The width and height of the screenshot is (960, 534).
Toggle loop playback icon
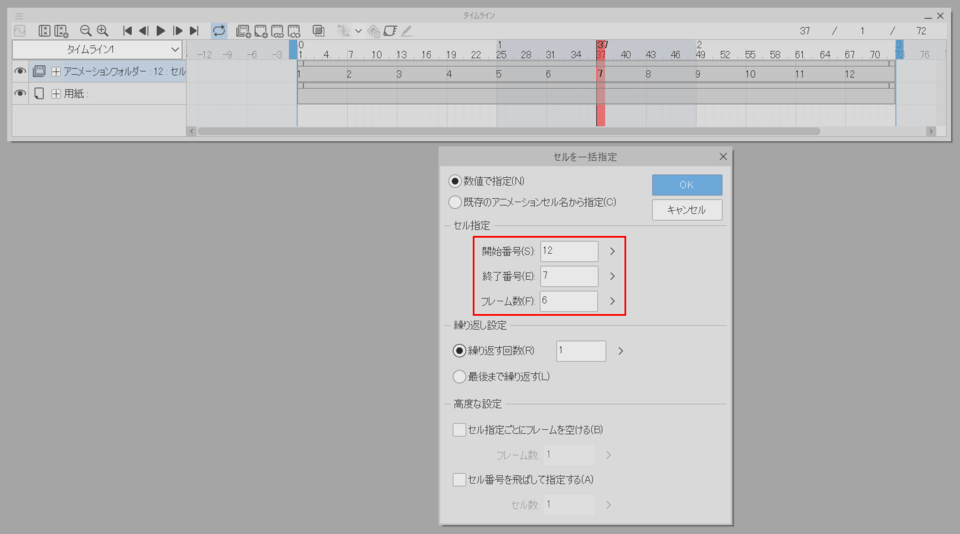tap(219, 31)
